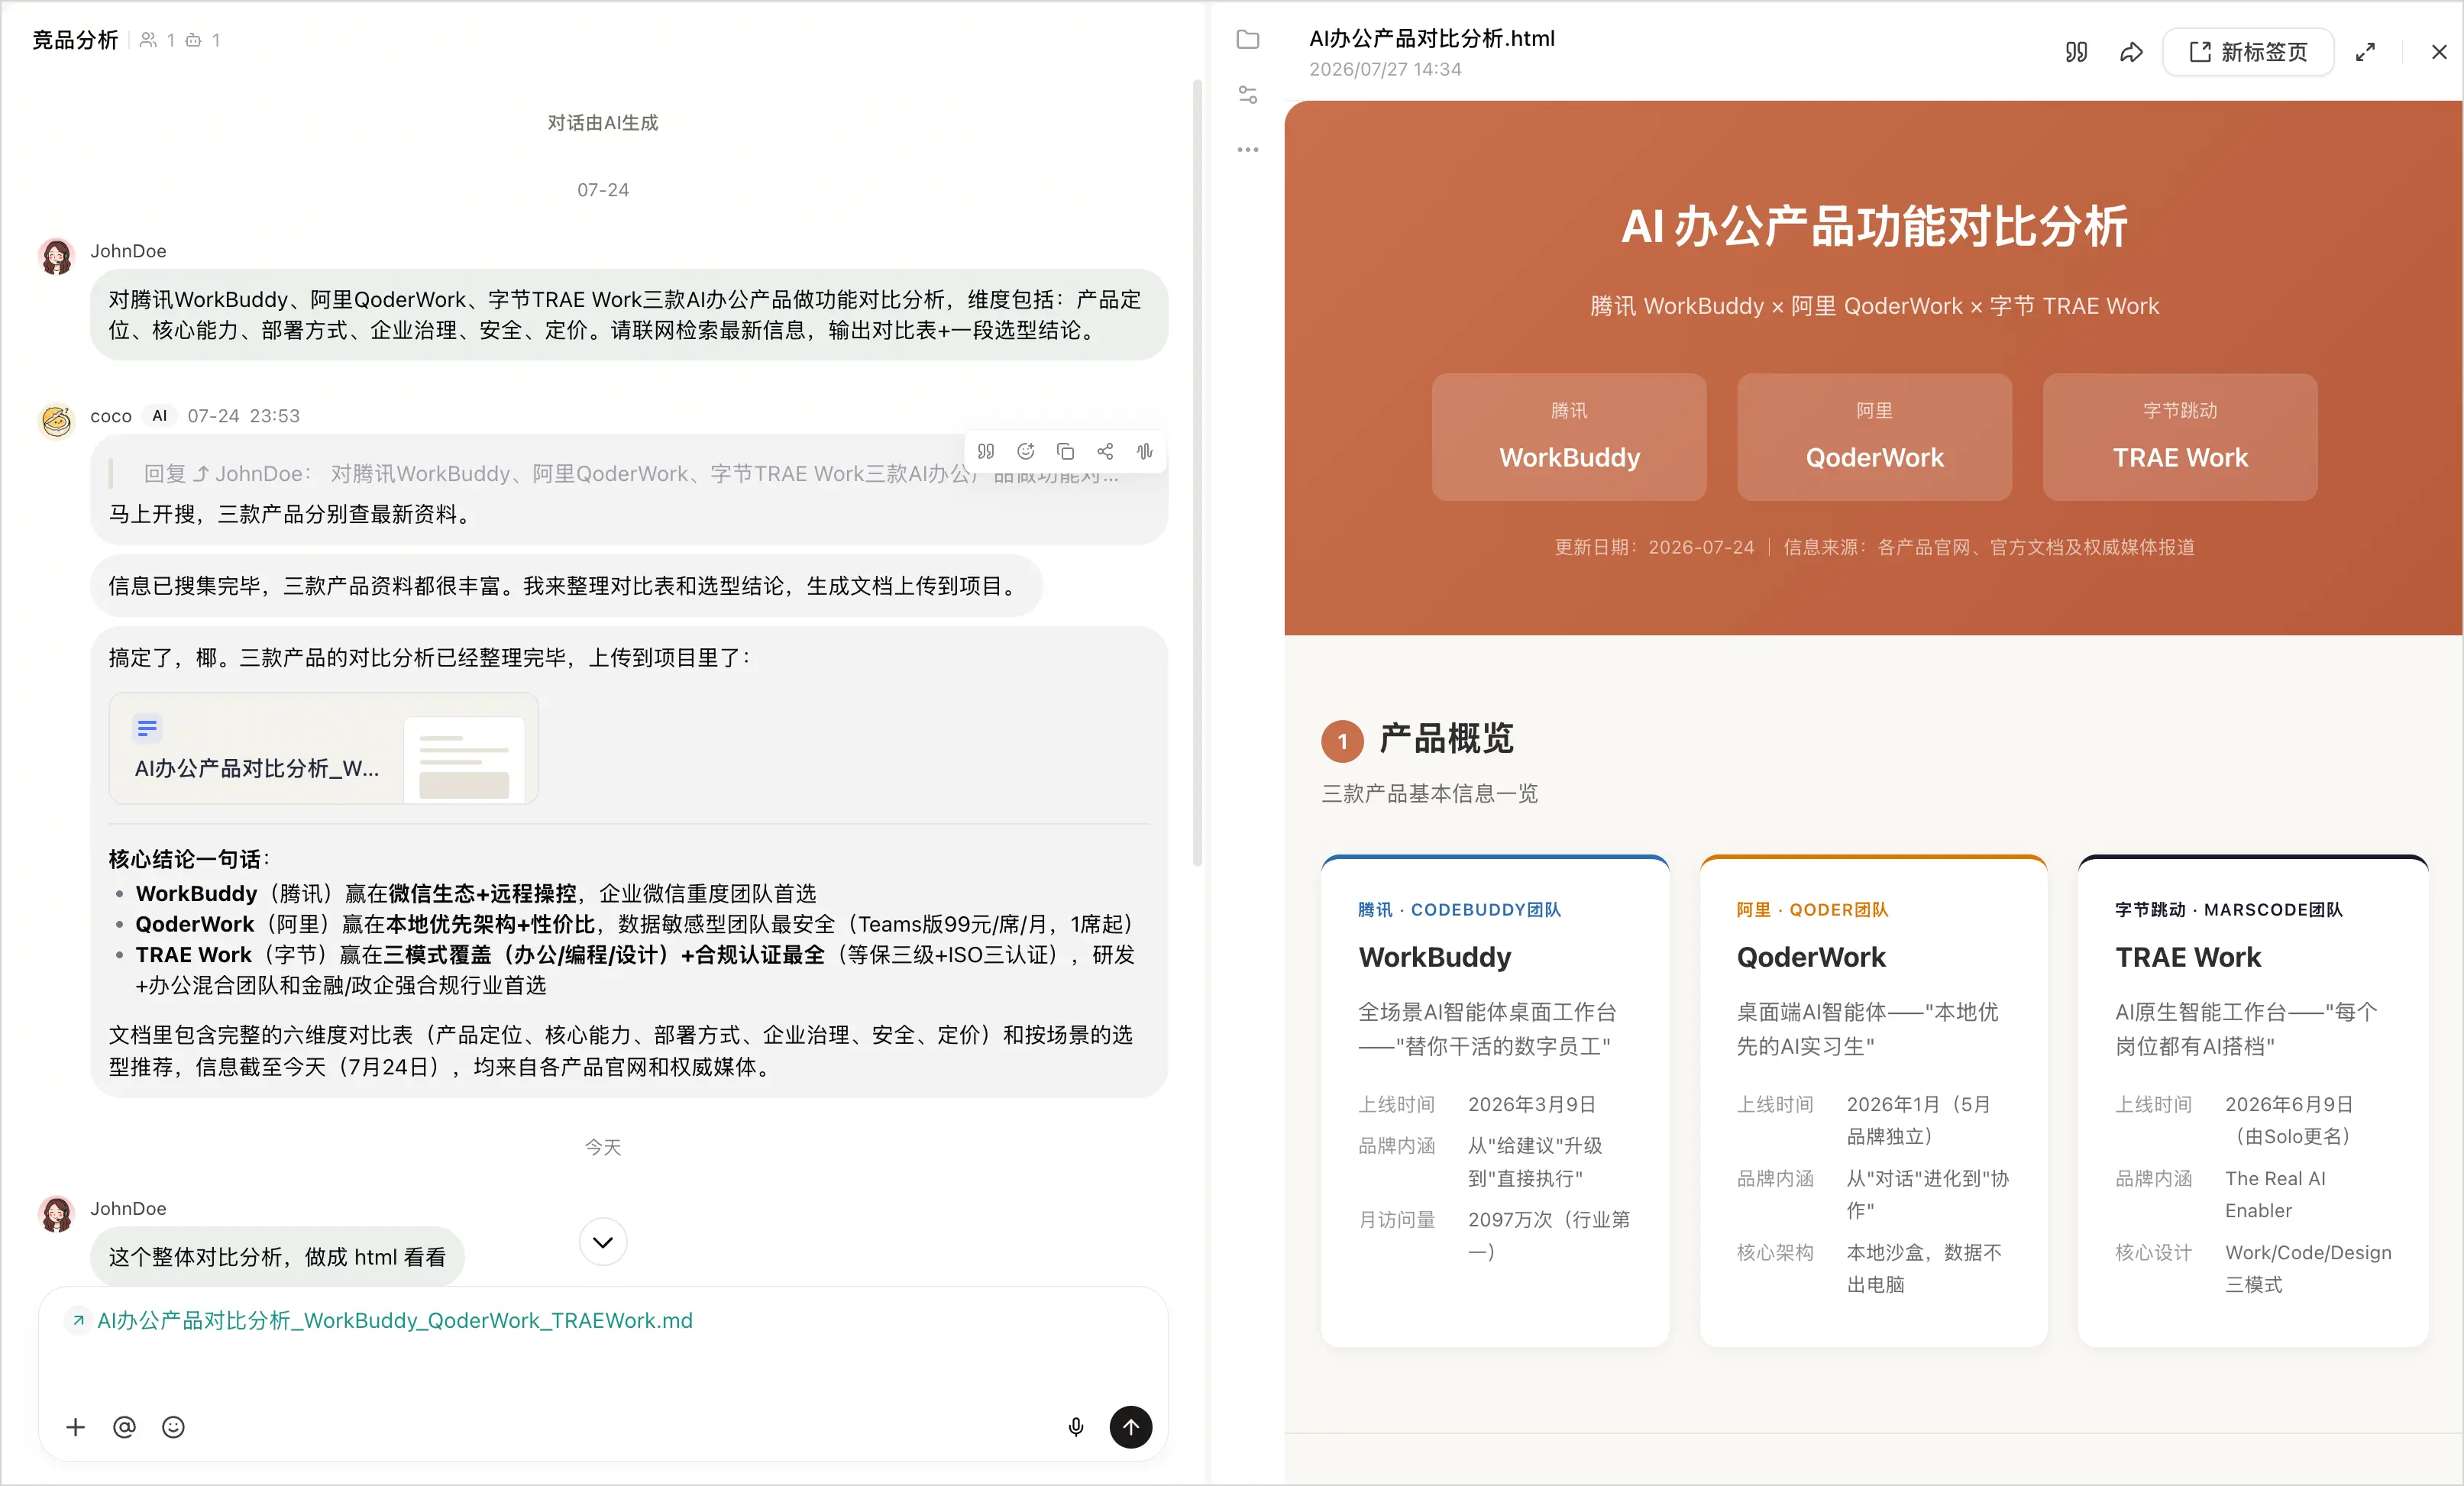The width and height of the screenshot is (2464, 1486).
Task: Jump to latest message with down chevron
Action: click(603, 1242)
